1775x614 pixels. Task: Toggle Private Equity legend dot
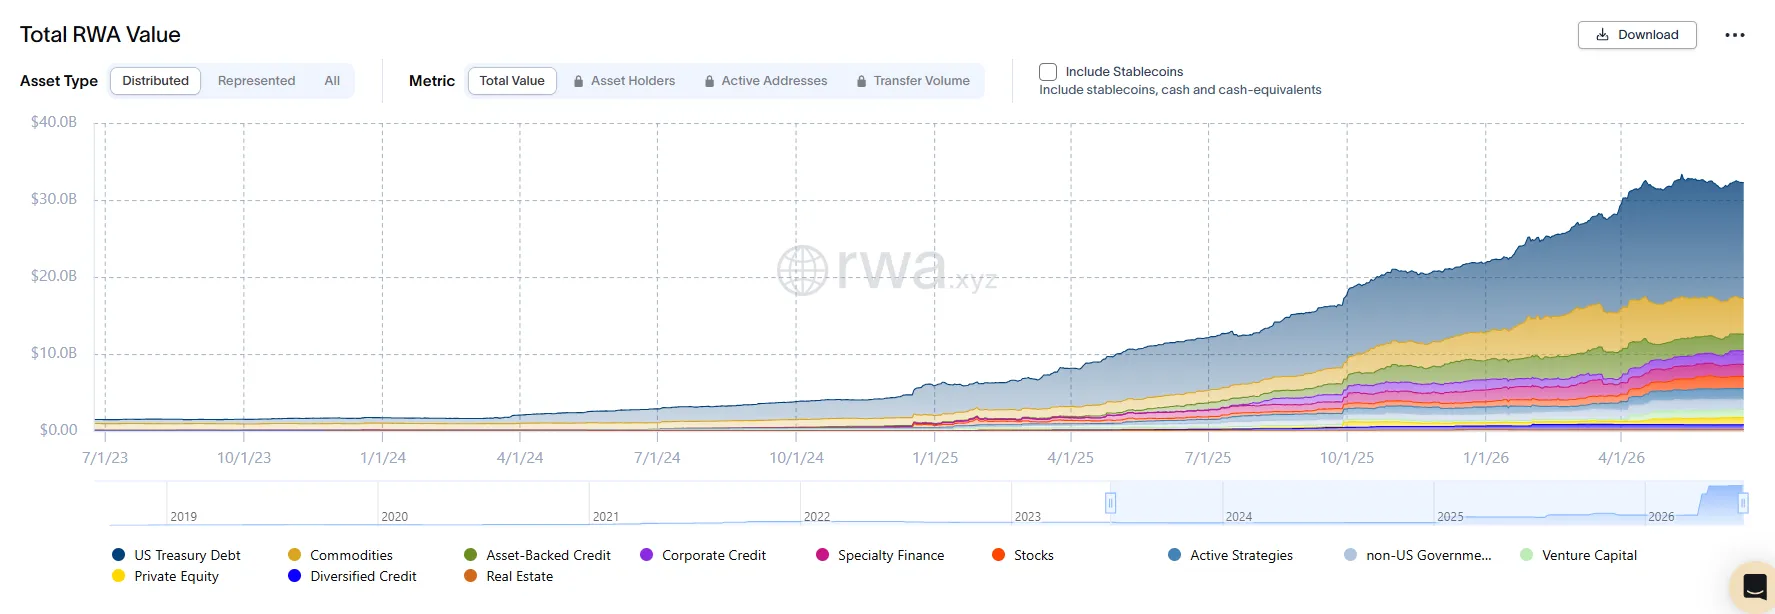click(118, 576)
